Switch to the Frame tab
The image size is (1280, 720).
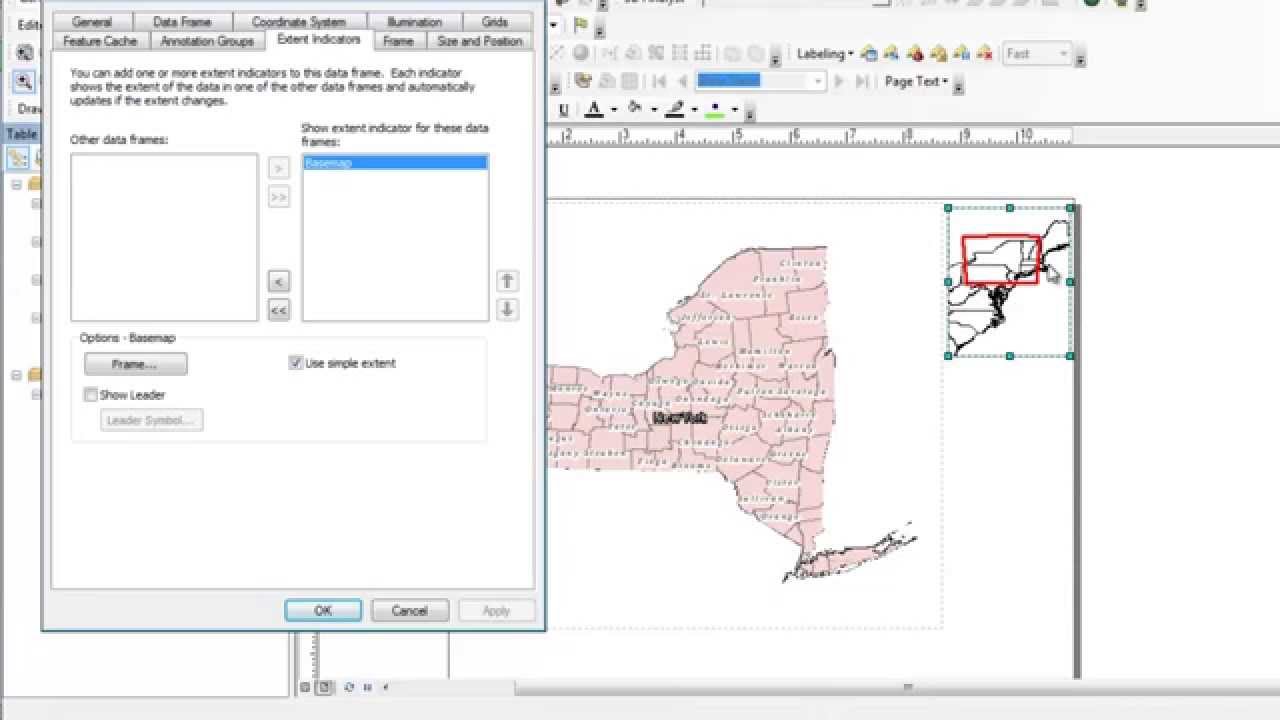398,41
